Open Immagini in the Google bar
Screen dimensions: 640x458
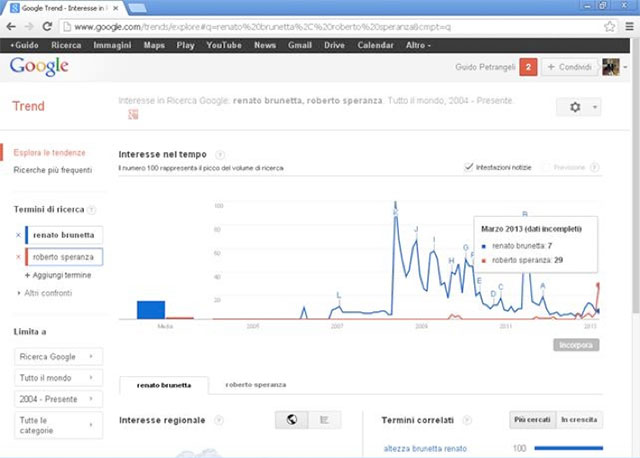[112, 45]
